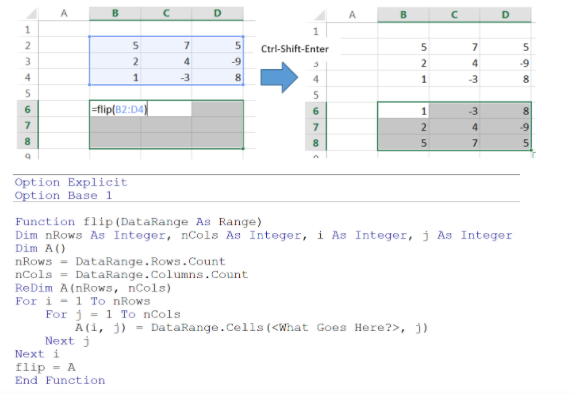Viewport: 573px width, 394px height.
Task: Click the 'Dim A()' code line
Action: pos(40,249)
